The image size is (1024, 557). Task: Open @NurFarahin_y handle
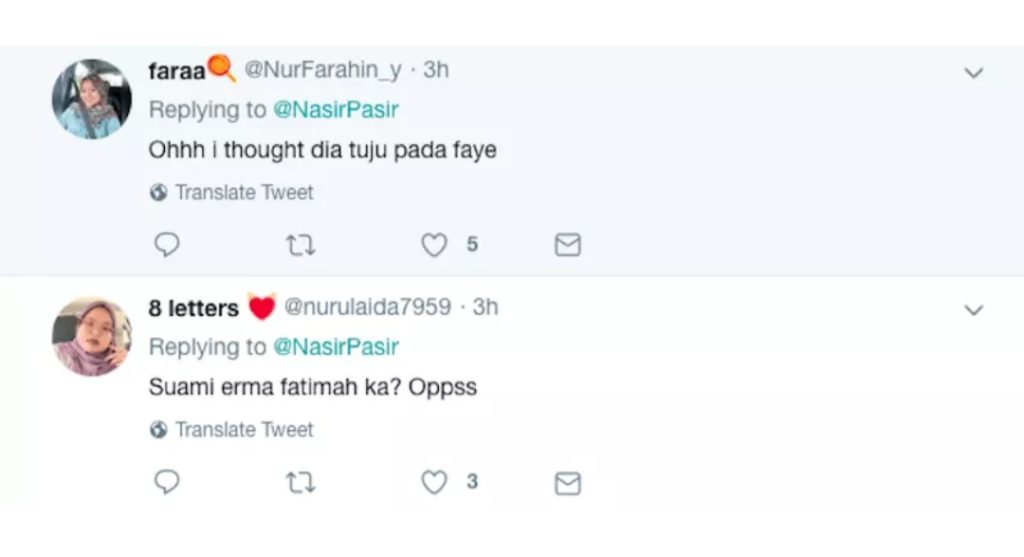coord(323,70)
